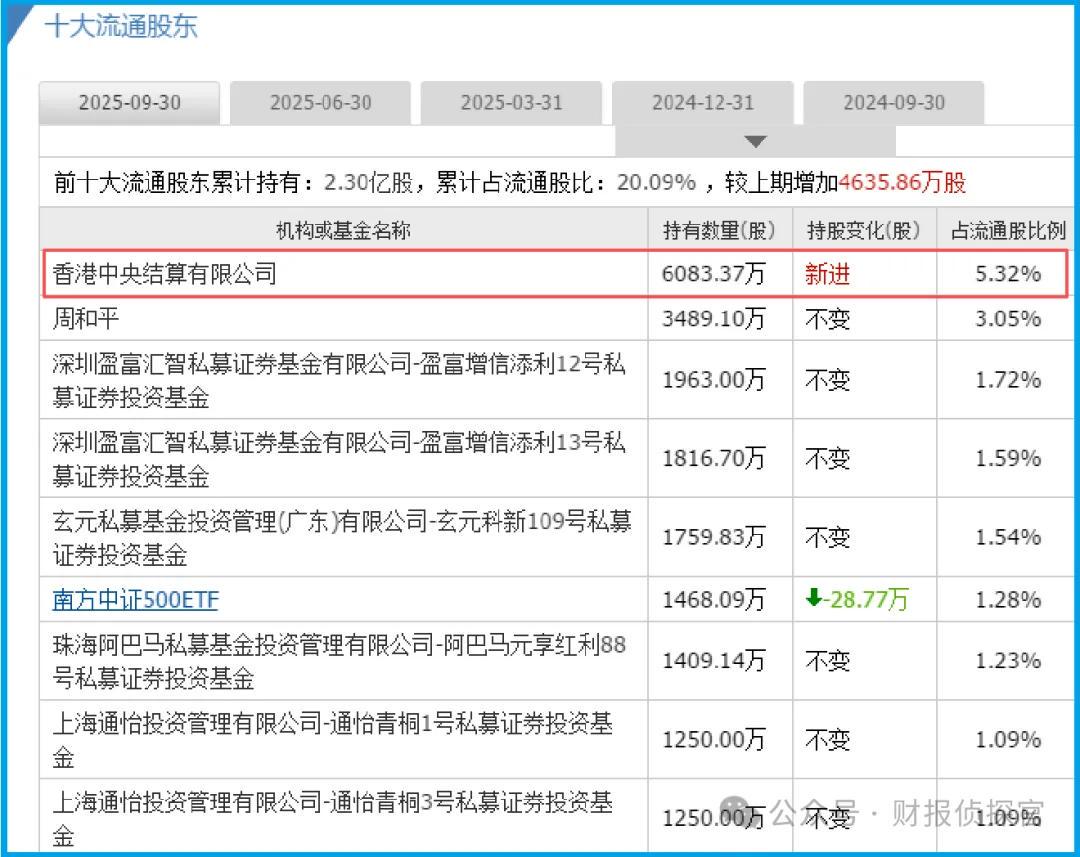Sort by the 持有数量(股) column header
Viewport: 1080px width, 857px height.
pos(719,231)
